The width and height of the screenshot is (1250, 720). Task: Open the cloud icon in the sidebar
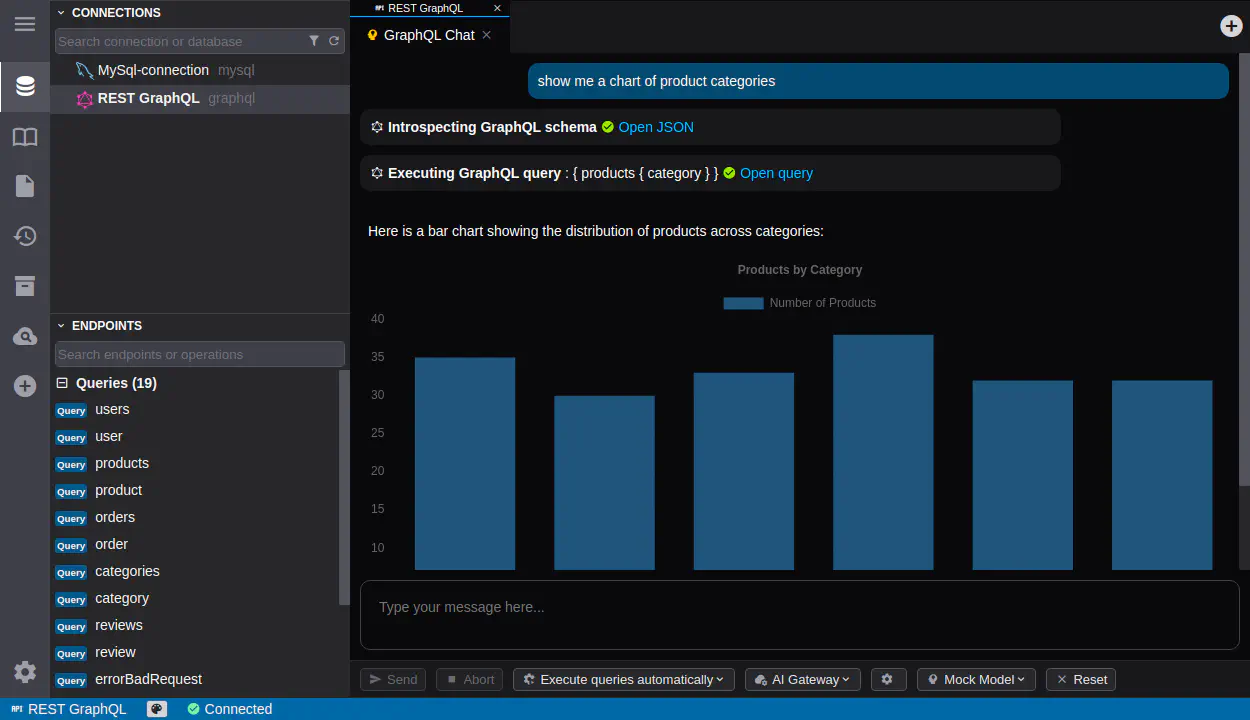pyautogui.click(x=25, y=337)
